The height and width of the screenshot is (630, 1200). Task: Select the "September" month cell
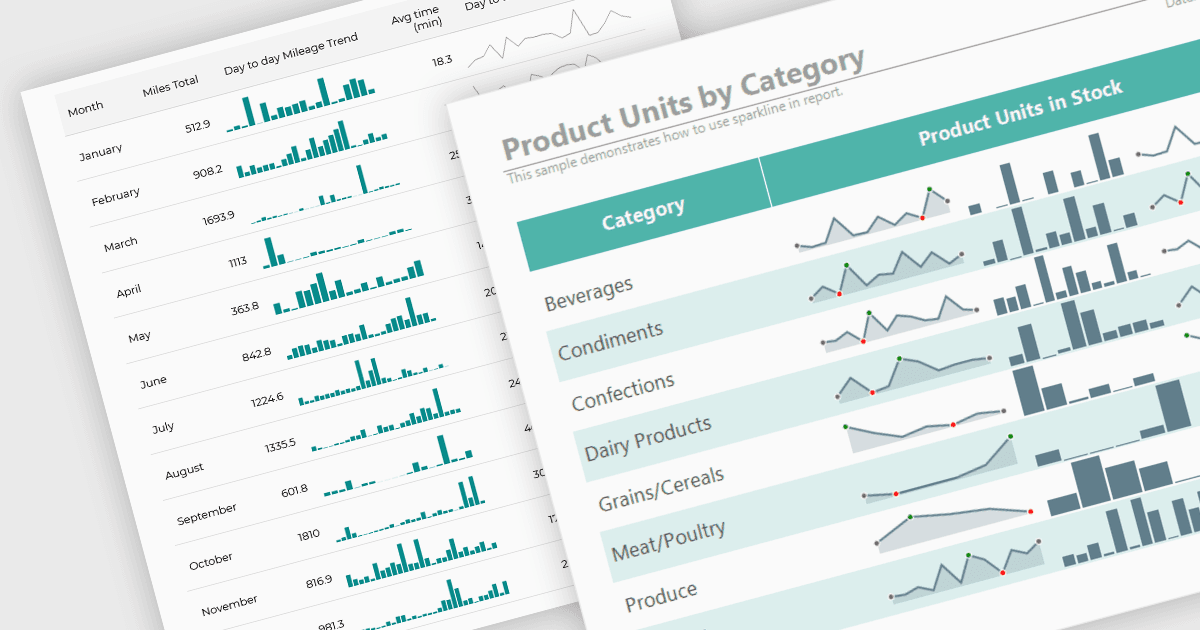coord(207,514)
